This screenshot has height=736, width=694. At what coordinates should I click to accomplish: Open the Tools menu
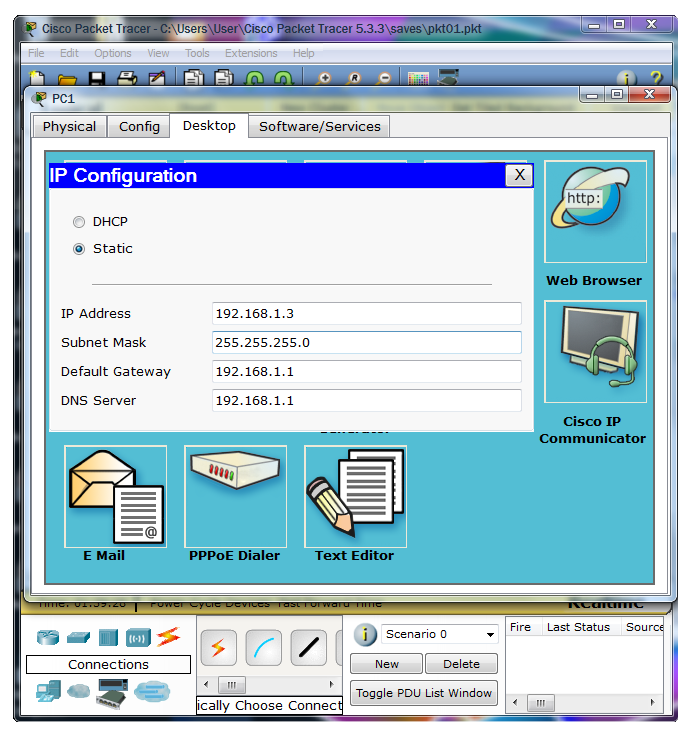(197, 53)
